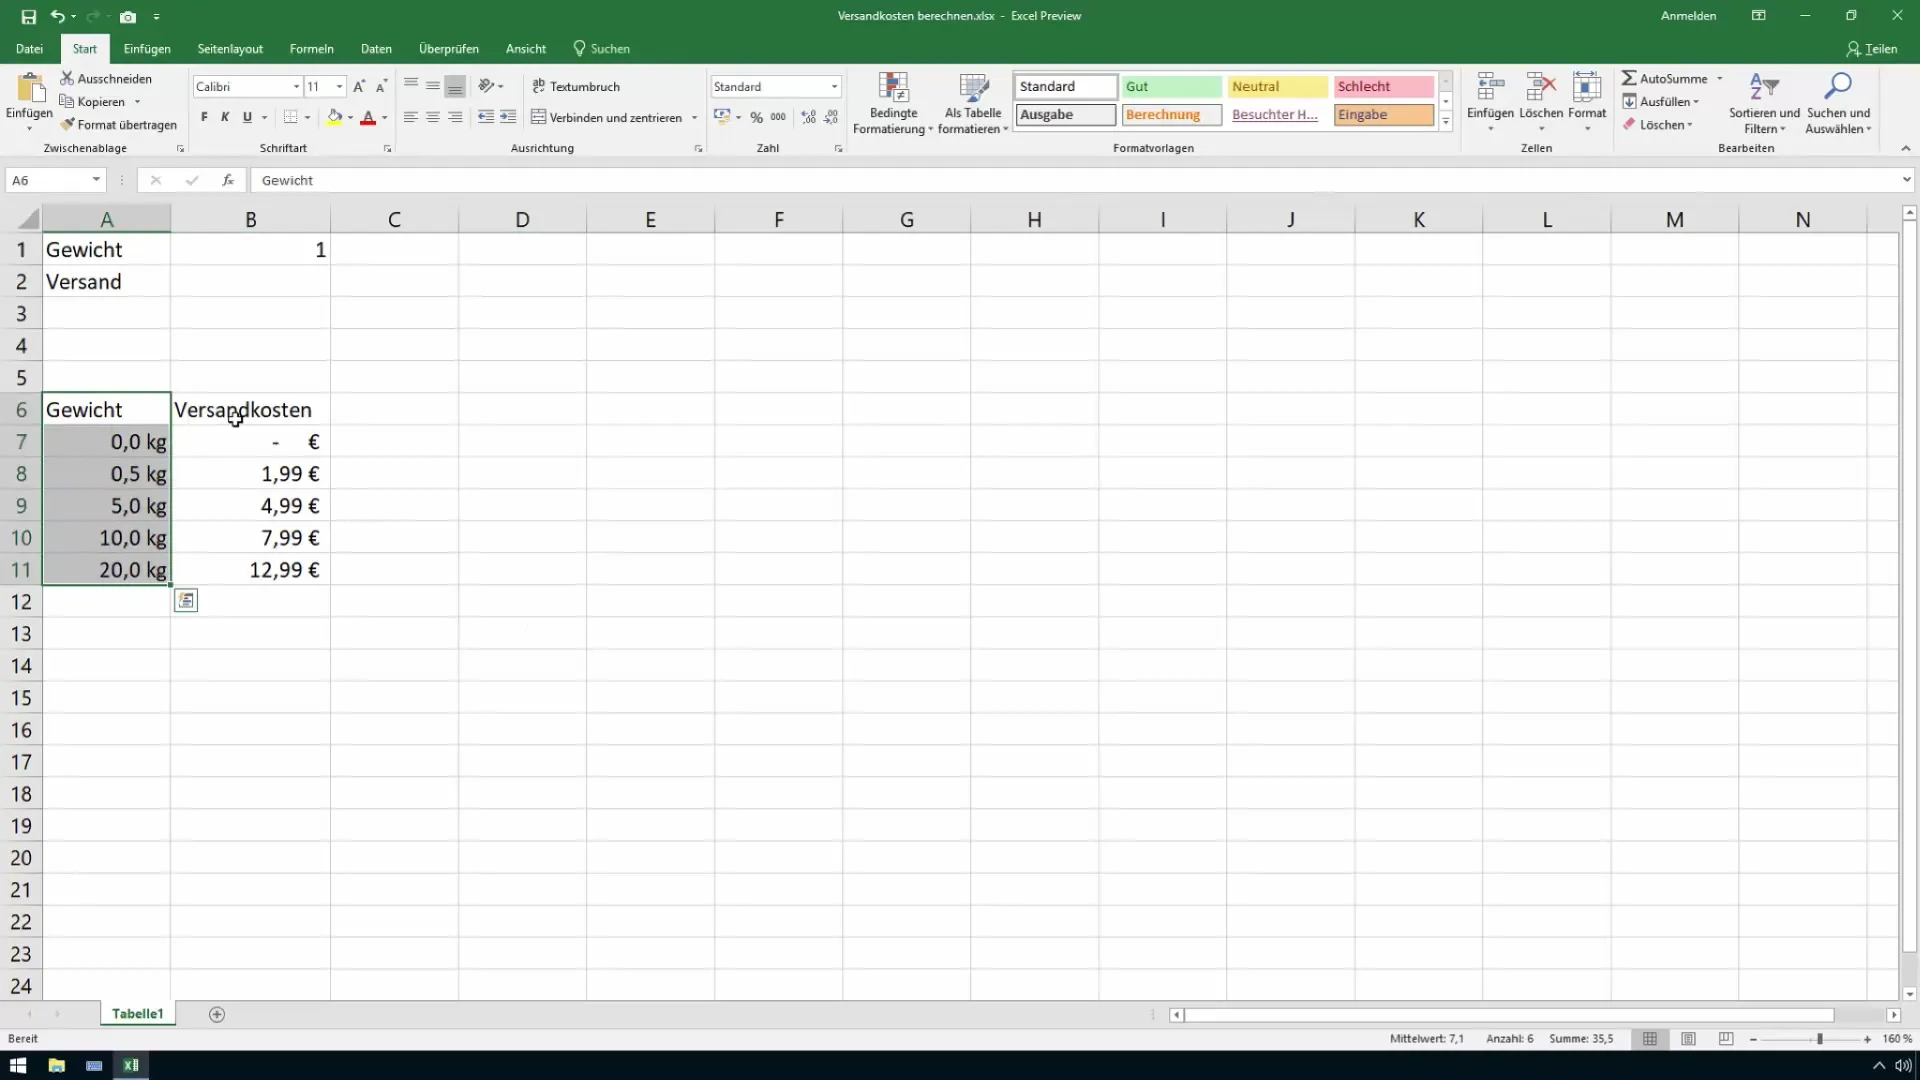The image size is (1920, 1080).
Task: Open the Formeln ribbon tab
Action: [x=311, y=48]
